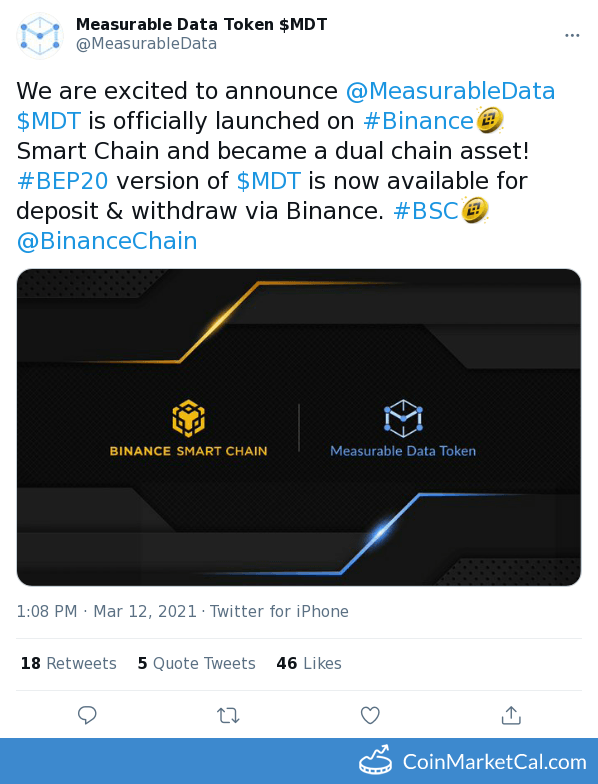The width and height of the screenshot is (598, 784).
Task: Open the @MeasurableData mention link
Action: coord(450,92)
